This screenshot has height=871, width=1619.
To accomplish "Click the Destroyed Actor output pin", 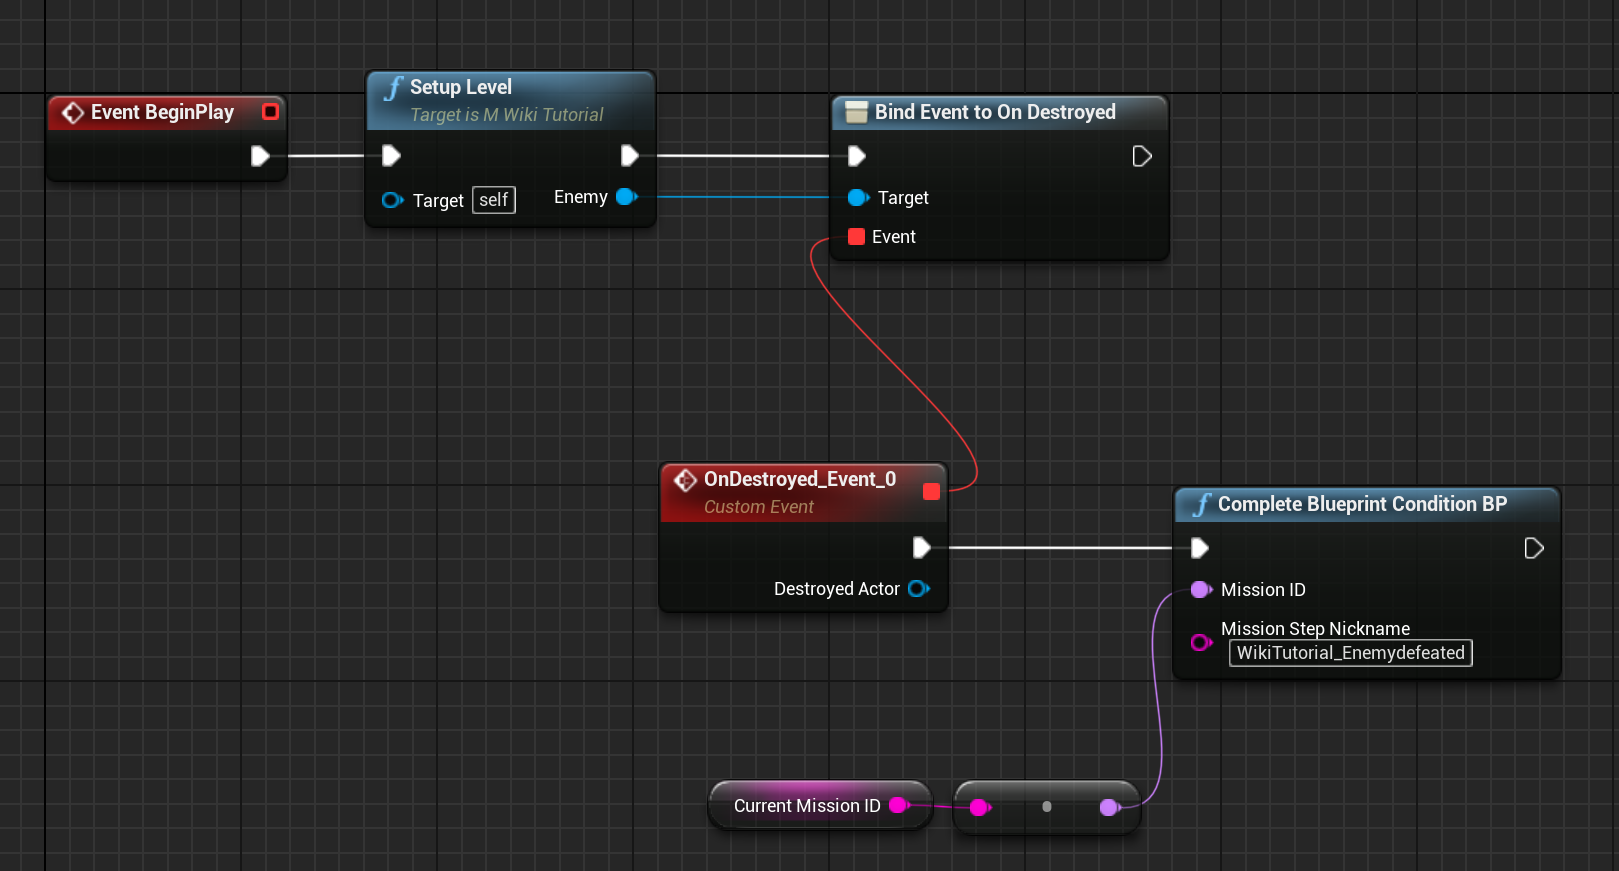I will (919, 589).
